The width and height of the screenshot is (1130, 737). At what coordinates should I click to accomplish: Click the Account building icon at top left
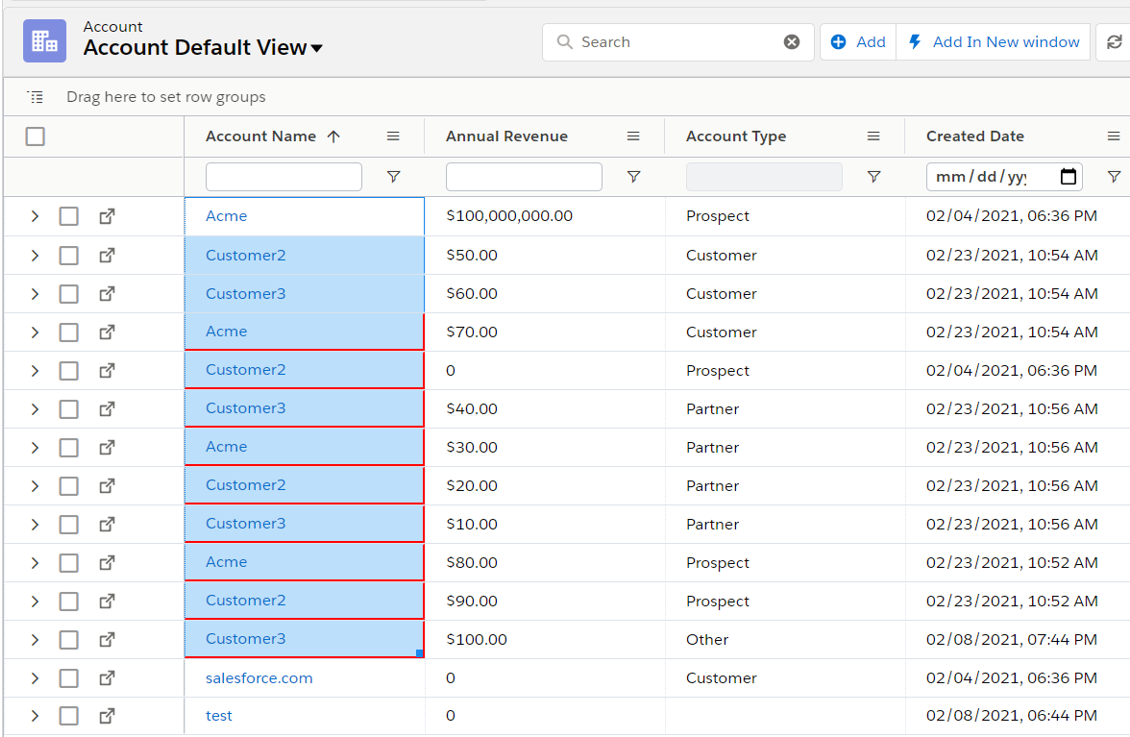click(44, 41)
